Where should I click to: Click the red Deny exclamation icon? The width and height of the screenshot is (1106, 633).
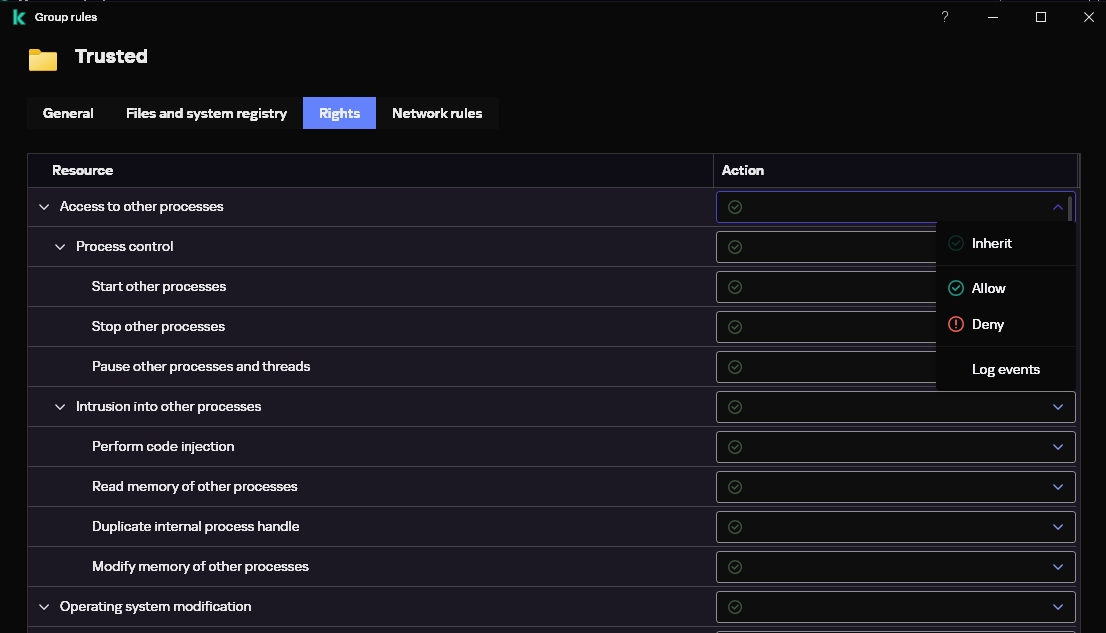pos(956,324)
